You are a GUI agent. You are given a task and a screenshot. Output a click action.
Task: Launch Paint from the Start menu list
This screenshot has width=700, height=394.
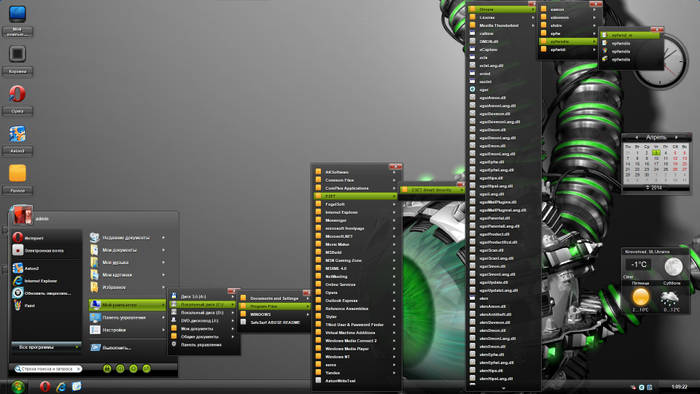point(30,306)
